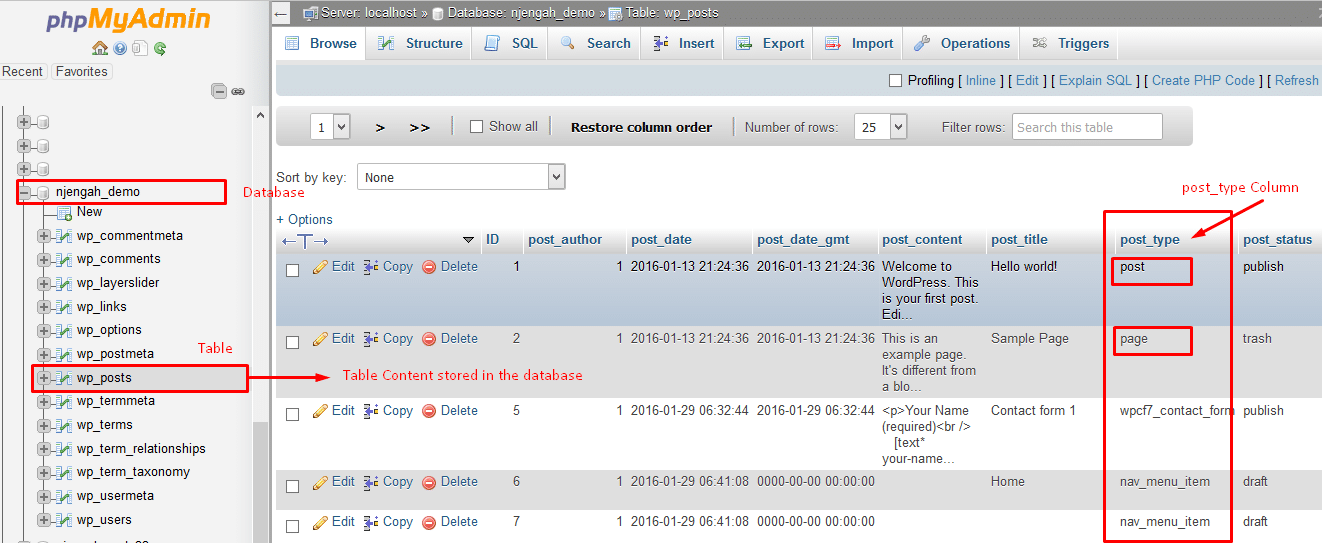1322x543 pixels.
Task: Collapse all navigation tree icon
Action: 219,91
